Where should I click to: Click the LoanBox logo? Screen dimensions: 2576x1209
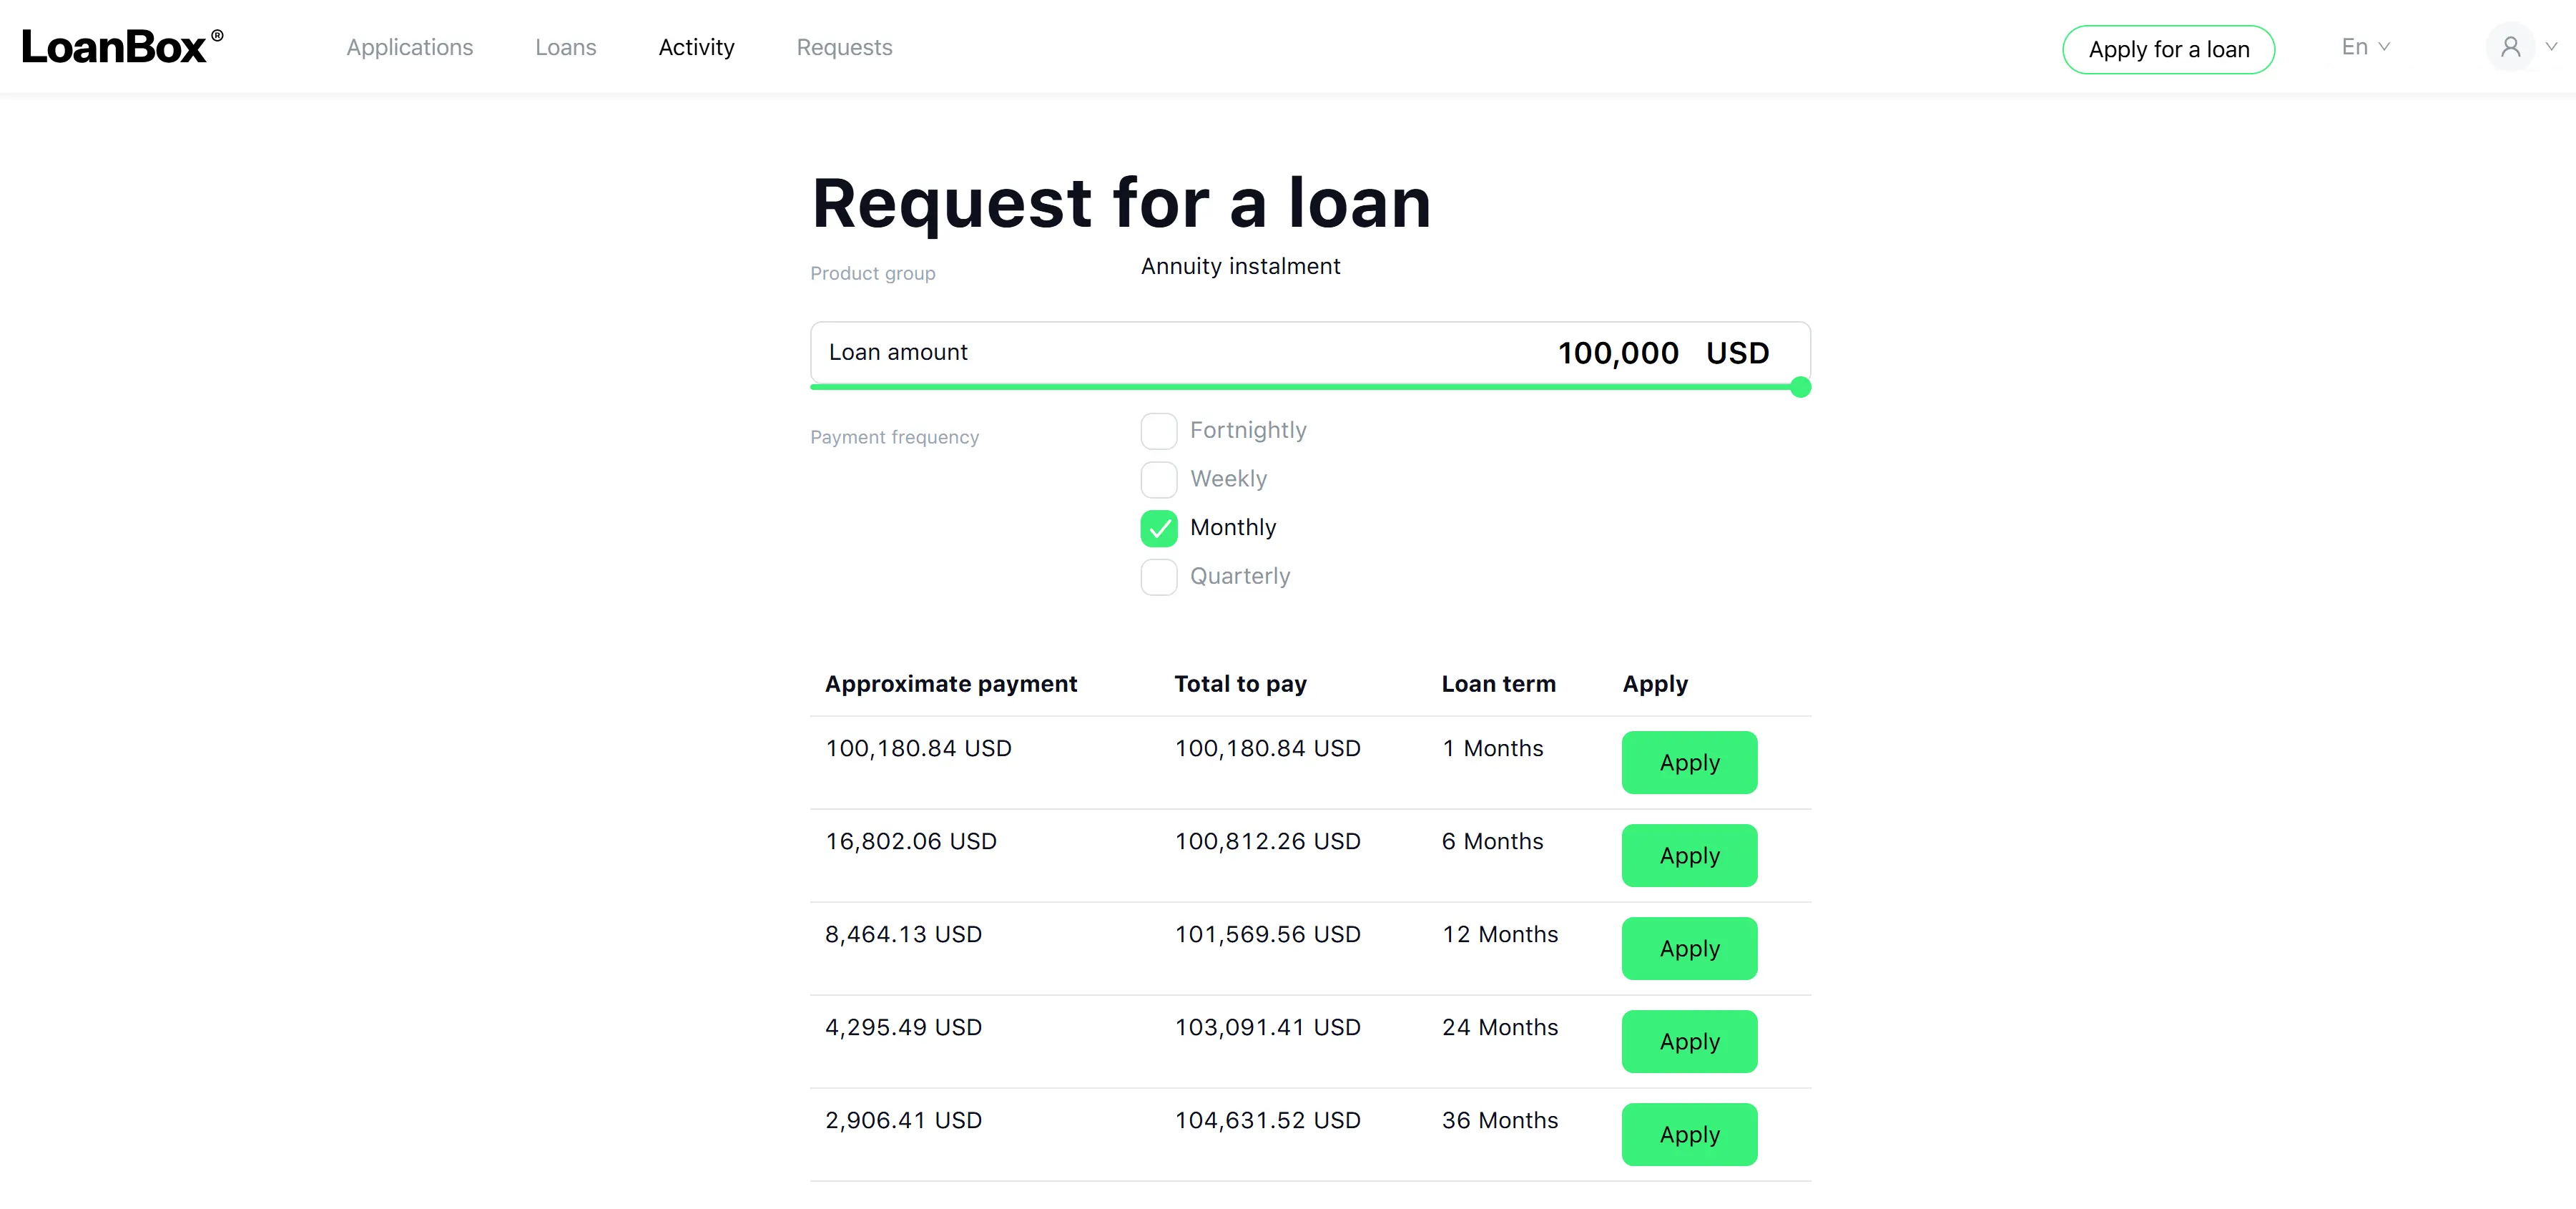click(122, 47)
